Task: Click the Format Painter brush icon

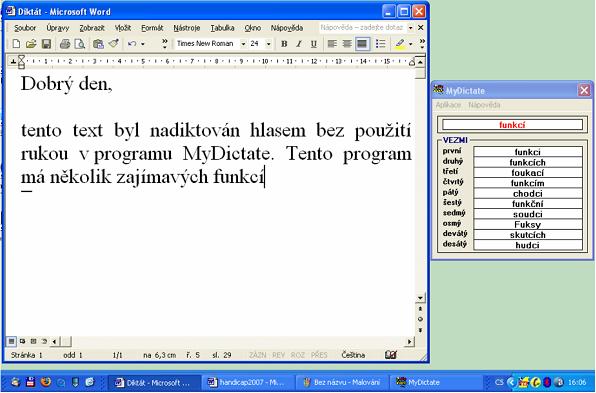Action: tap(114, 44)
